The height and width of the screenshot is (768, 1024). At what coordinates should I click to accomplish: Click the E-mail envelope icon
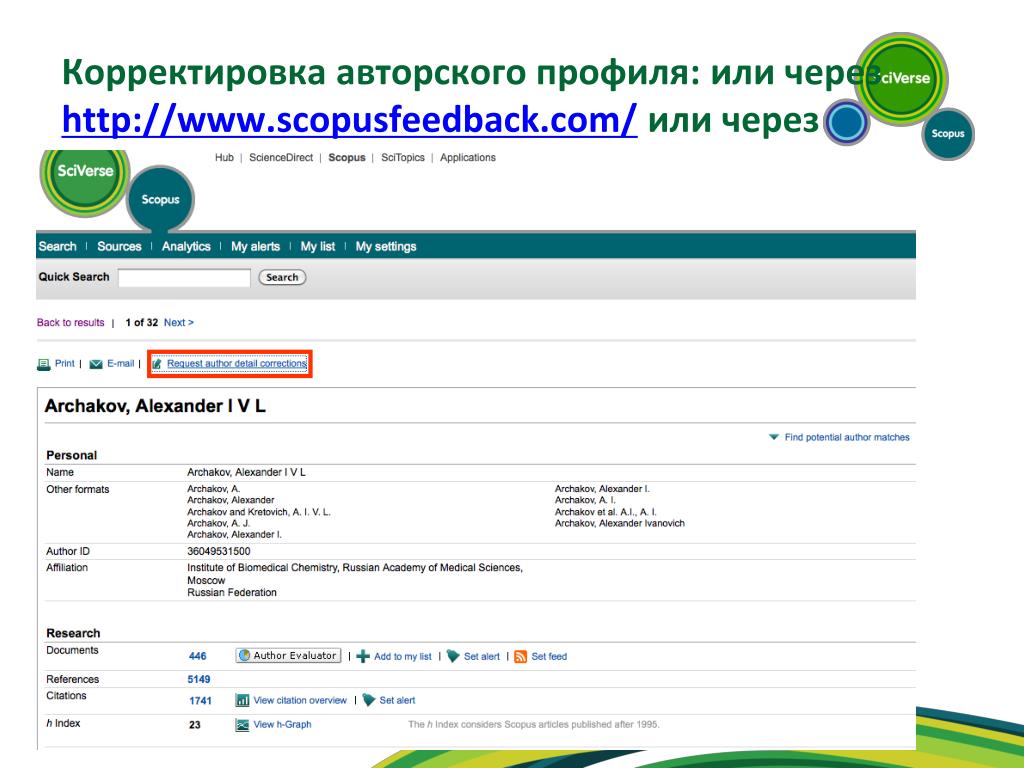tap(96, 364)
